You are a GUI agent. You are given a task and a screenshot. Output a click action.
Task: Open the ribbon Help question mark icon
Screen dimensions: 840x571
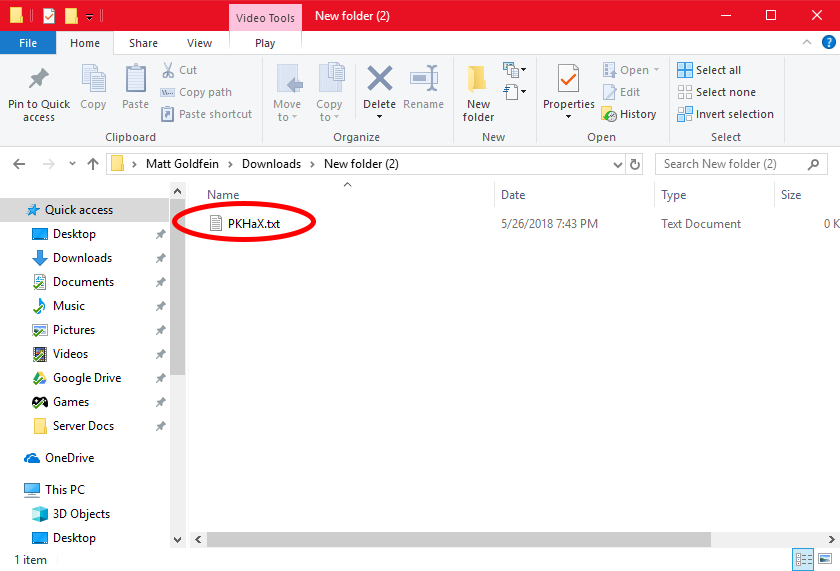pyautogui.click(x=827, y=43)
